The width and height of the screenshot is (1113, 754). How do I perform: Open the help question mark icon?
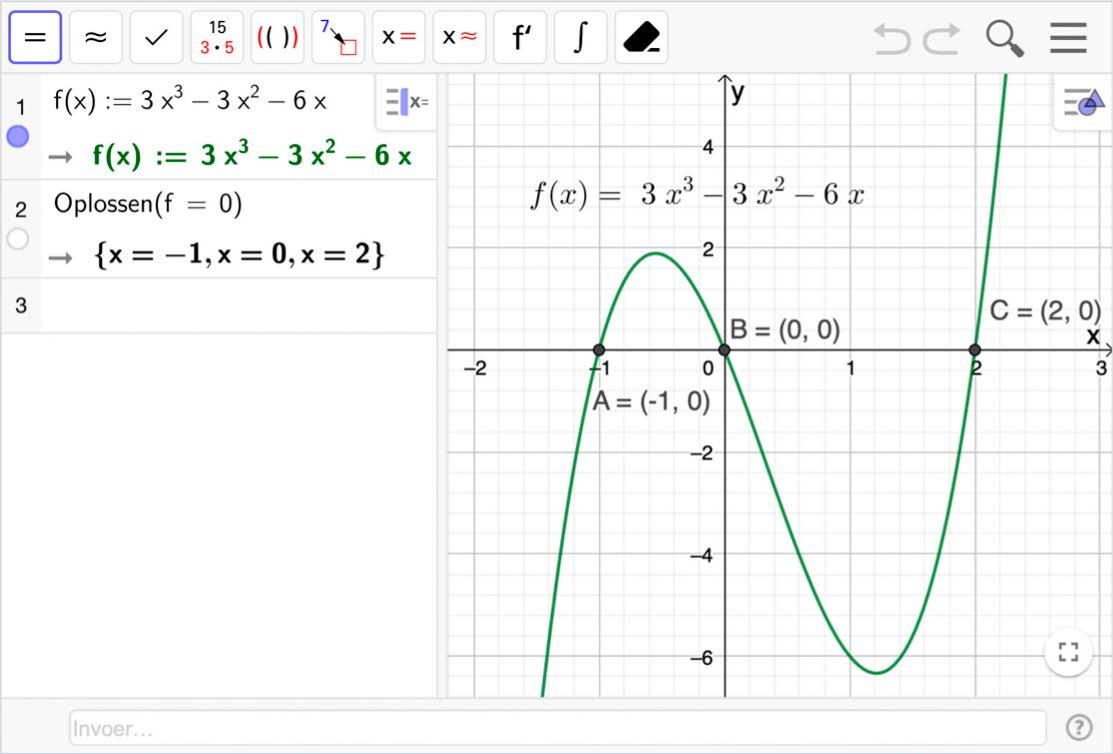pyautogui.click(x=1079, y=727)
